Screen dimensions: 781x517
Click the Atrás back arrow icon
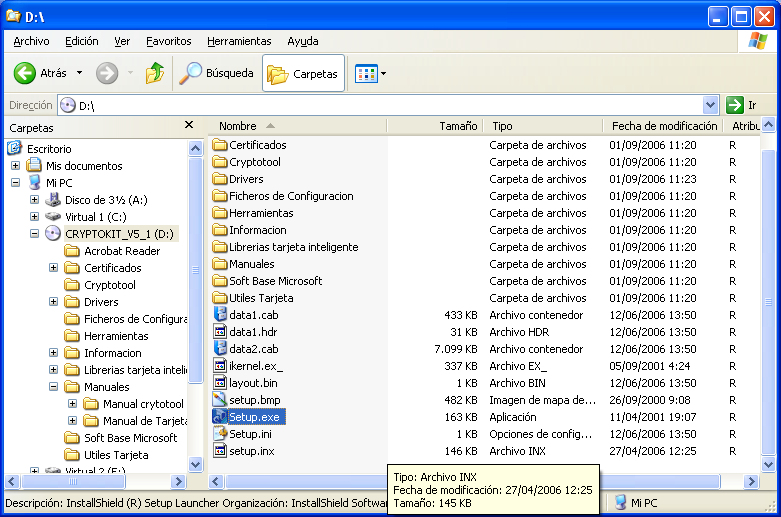[x=25, y=73]
